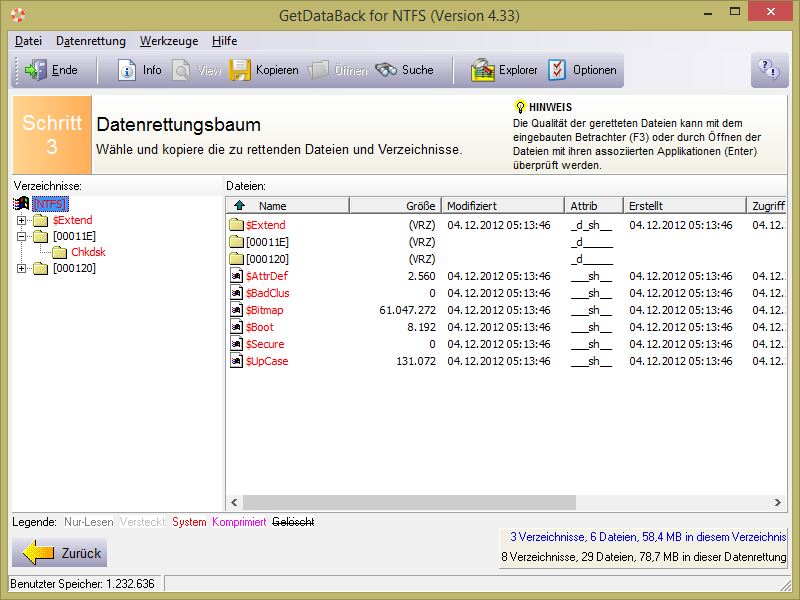
Task: Click the $UpCase file icon
Action: coord(236,361)
